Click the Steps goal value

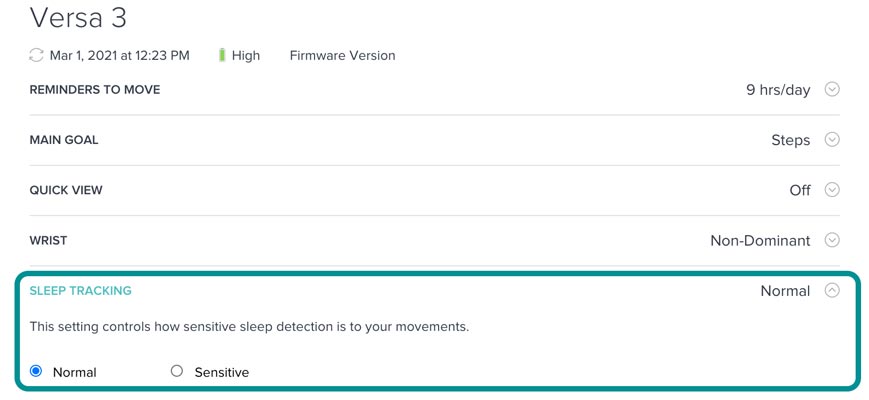pyautogui.click(x=790, y=140)
